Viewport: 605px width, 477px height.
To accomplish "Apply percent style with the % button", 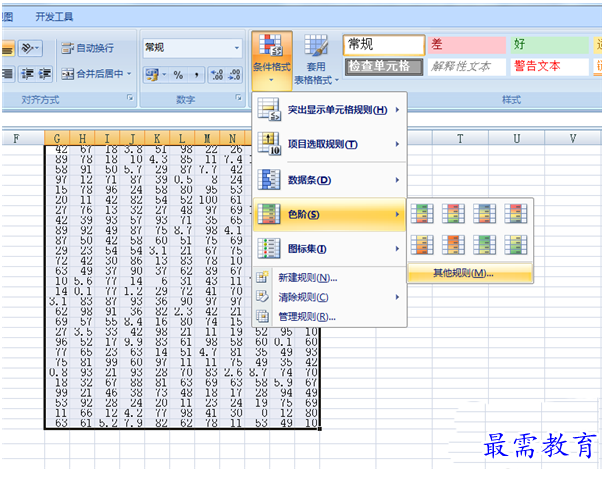I will (x=178, y=74).
